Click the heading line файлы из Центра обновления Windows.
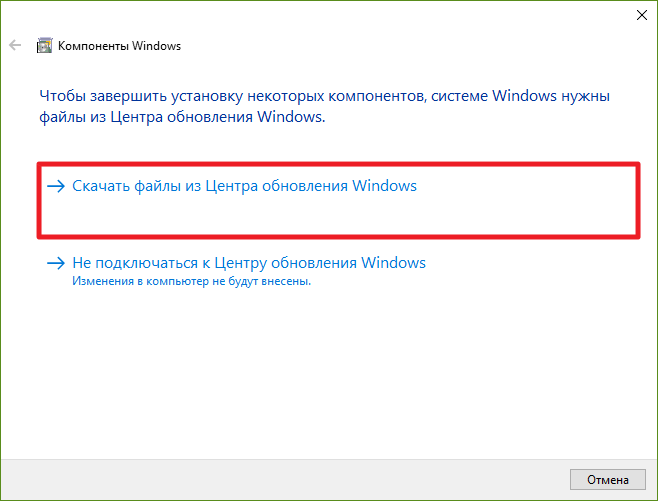 click(x=182, y=117)
